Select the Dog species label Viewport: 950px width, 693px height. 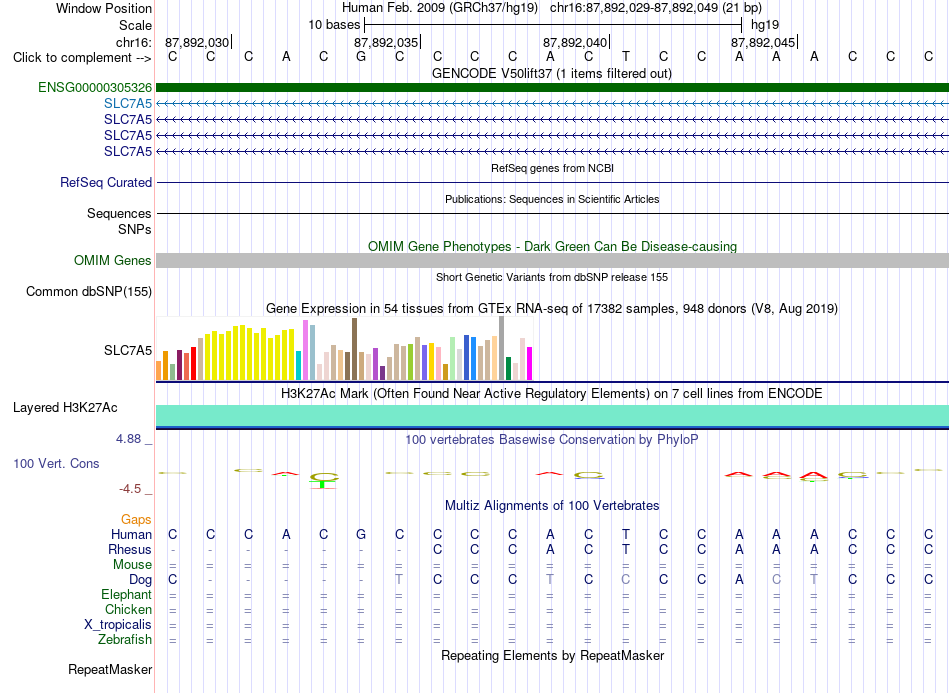pos(141,580)
